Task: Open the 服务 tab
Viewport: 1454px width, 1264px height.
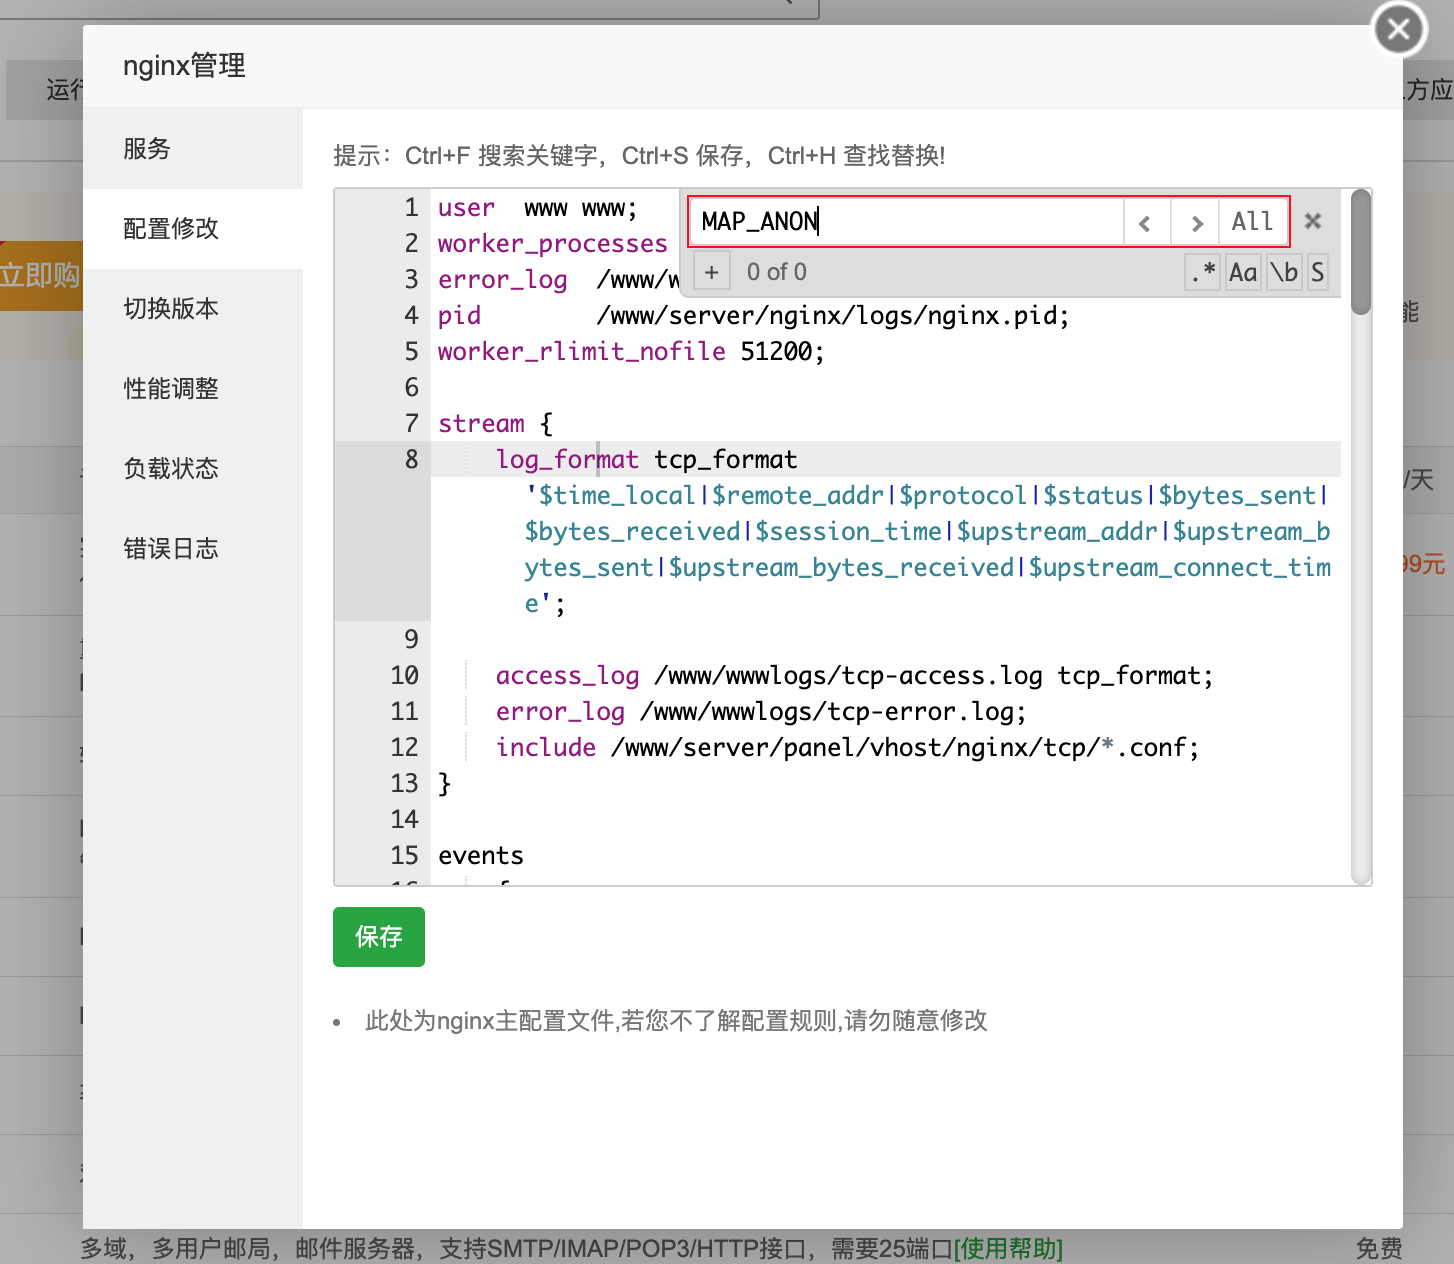Action: 193,149
